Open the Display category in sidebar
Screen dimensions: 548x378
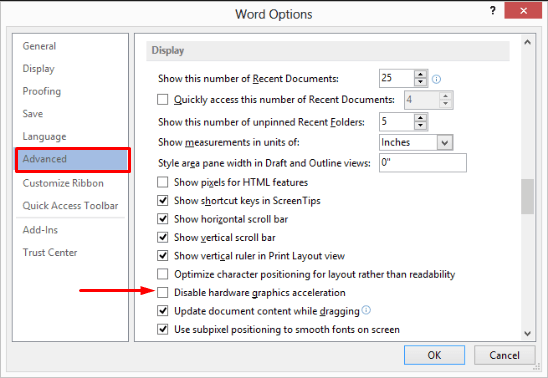[x=38, y=69]
